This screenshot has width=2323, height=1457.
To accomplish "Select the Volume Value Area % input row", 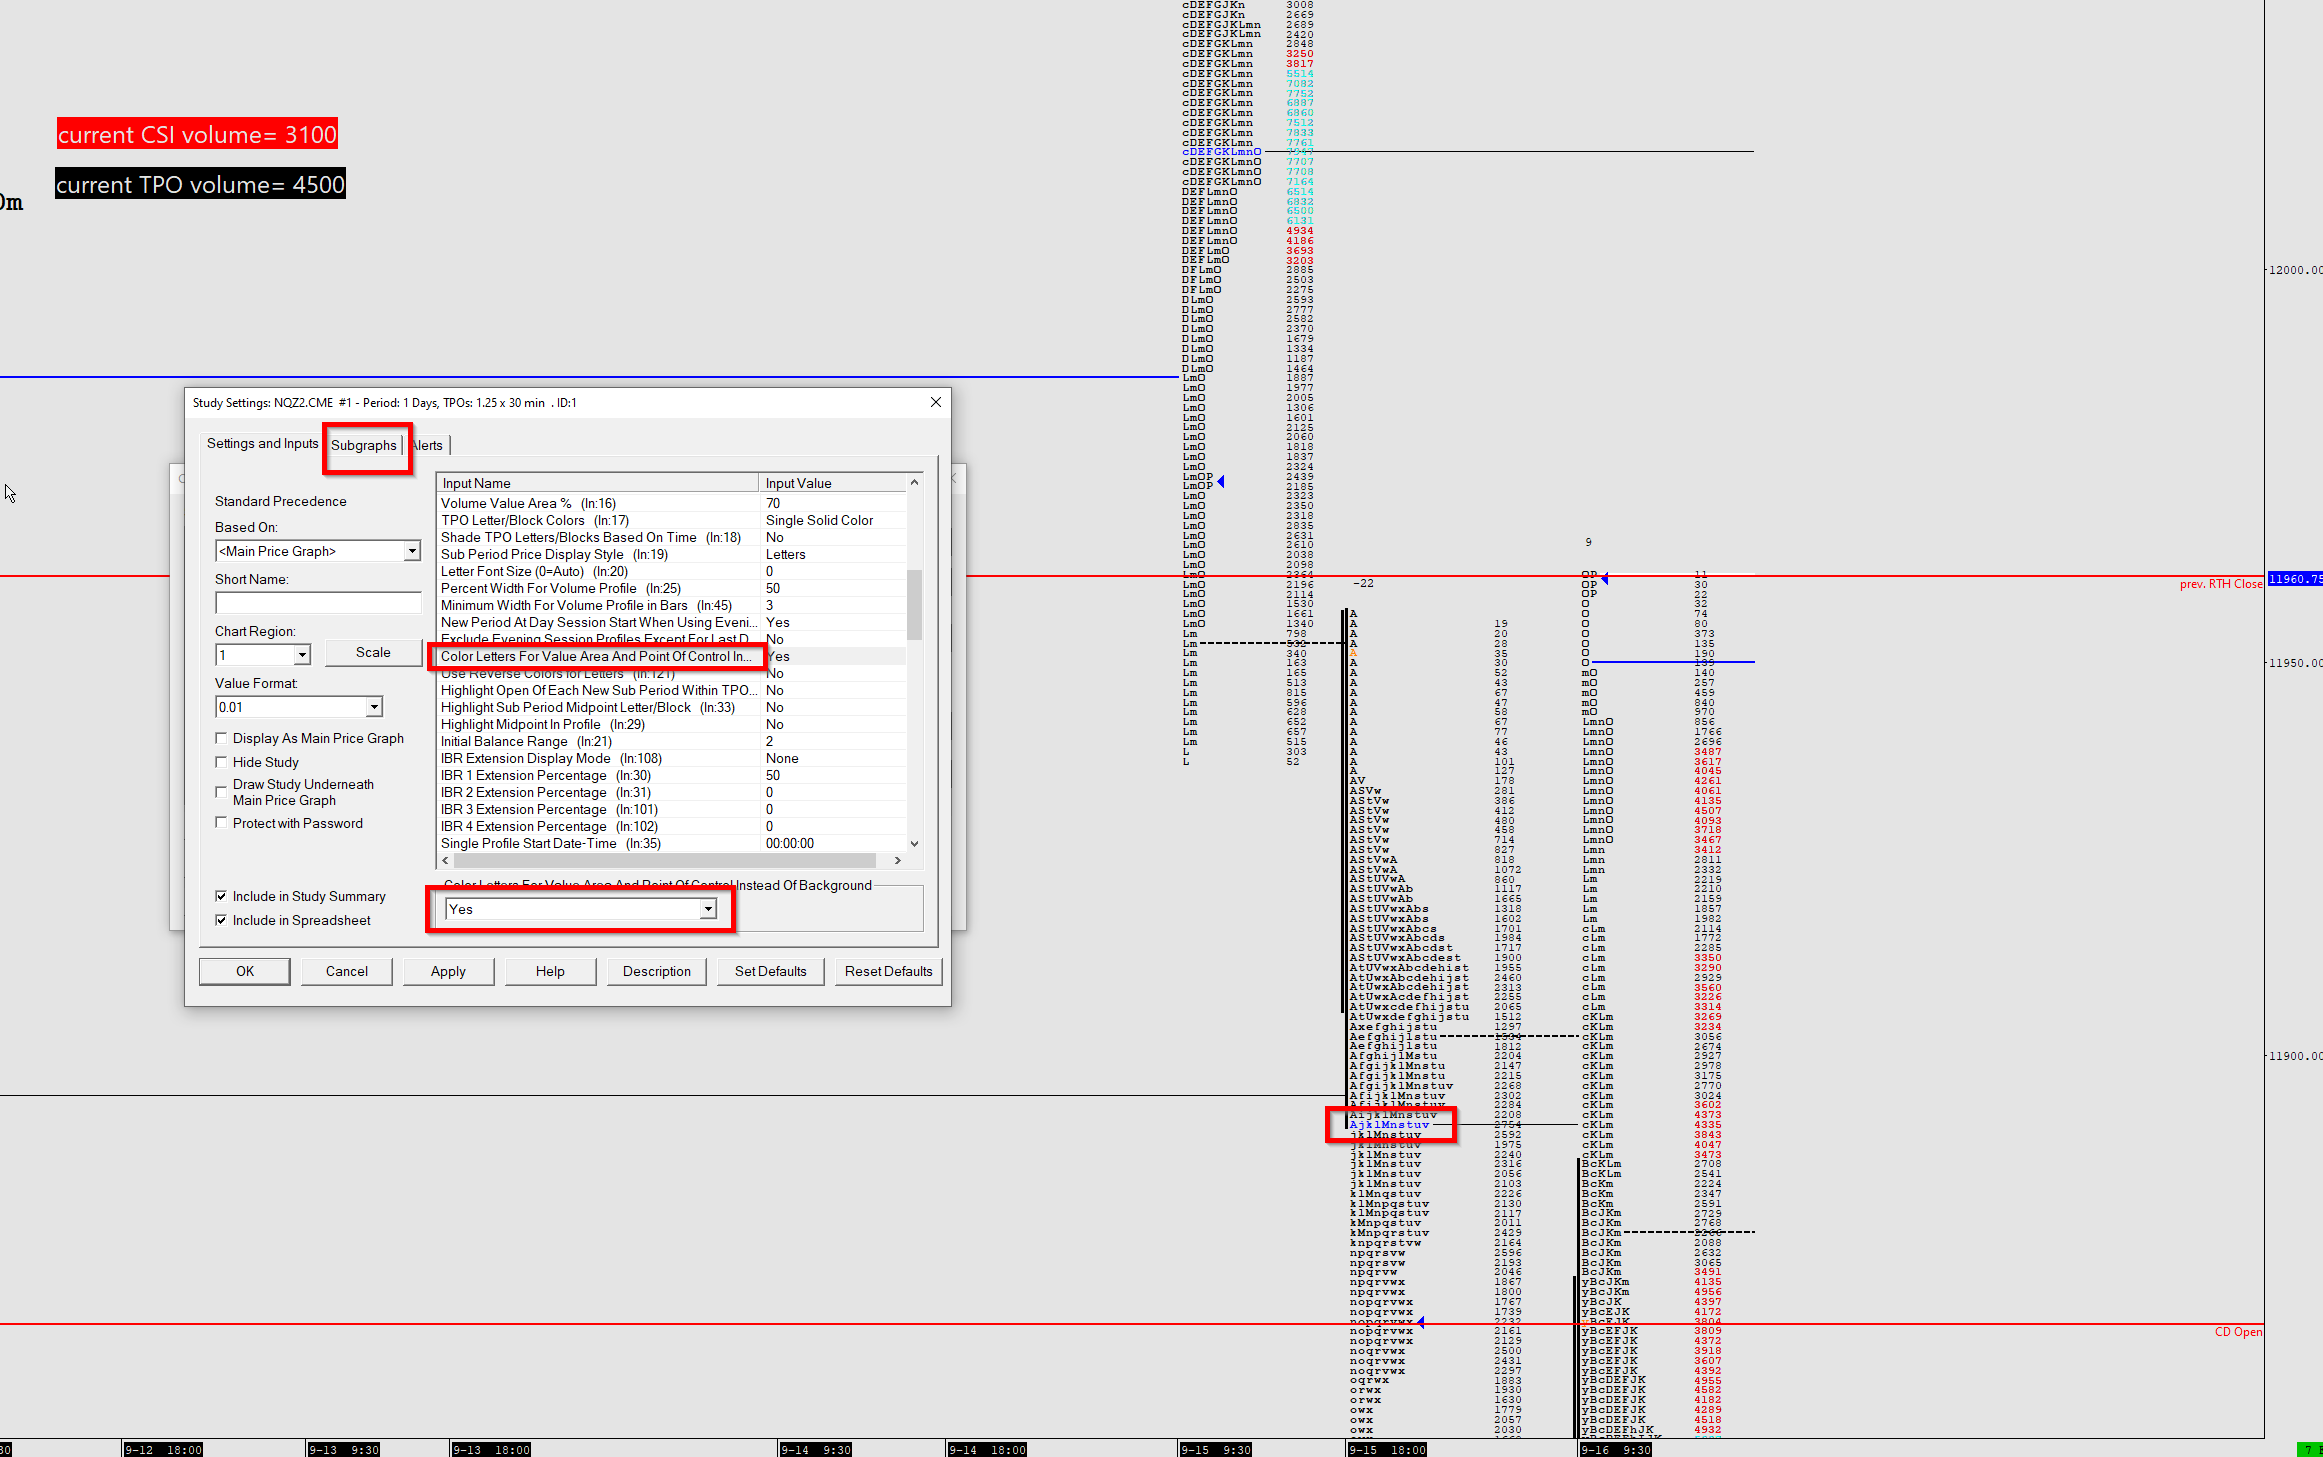I will coord(672,503).
